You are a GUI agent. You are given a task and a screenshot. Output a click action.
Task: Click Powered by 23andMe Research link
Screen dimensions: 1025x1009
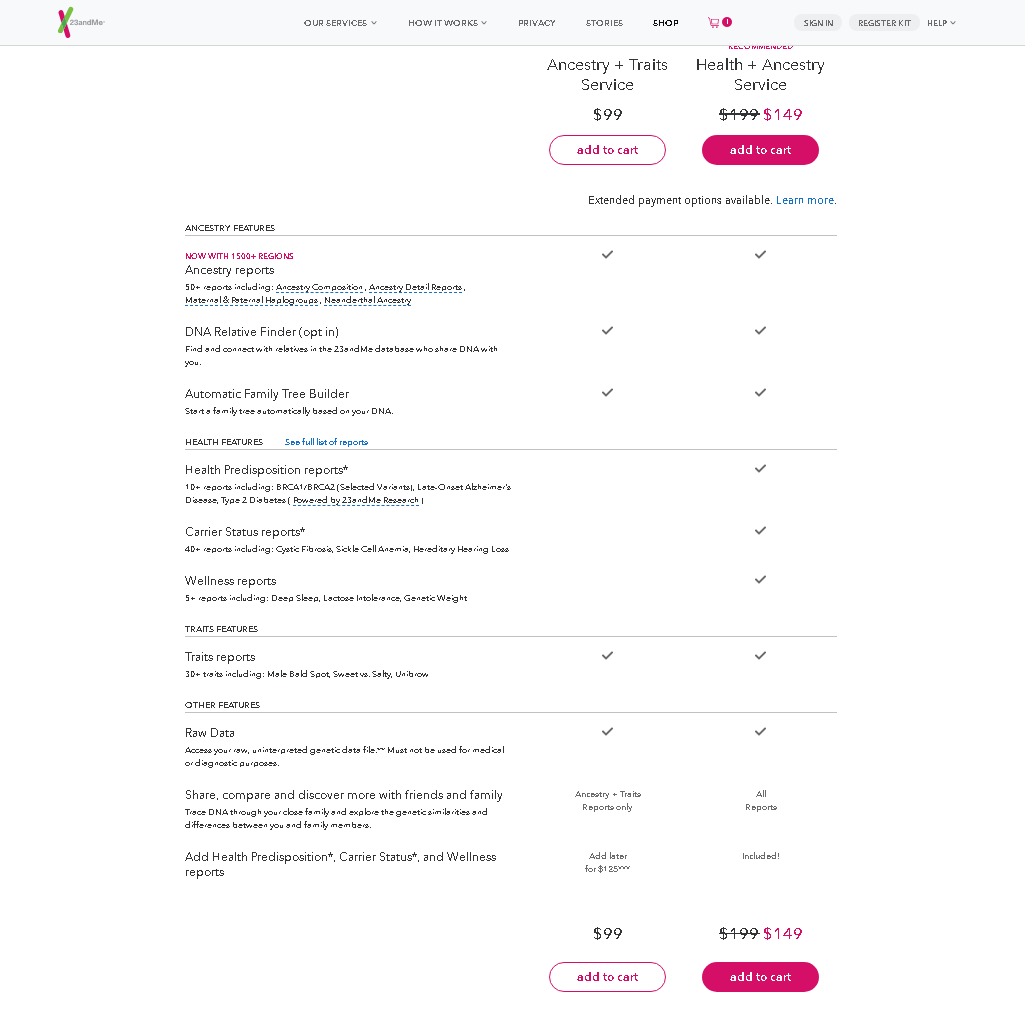356,500
